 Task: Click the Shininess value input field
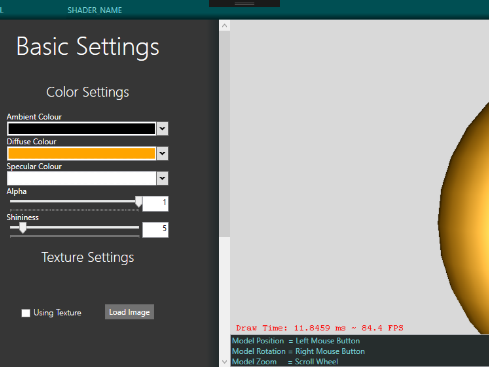155,230
